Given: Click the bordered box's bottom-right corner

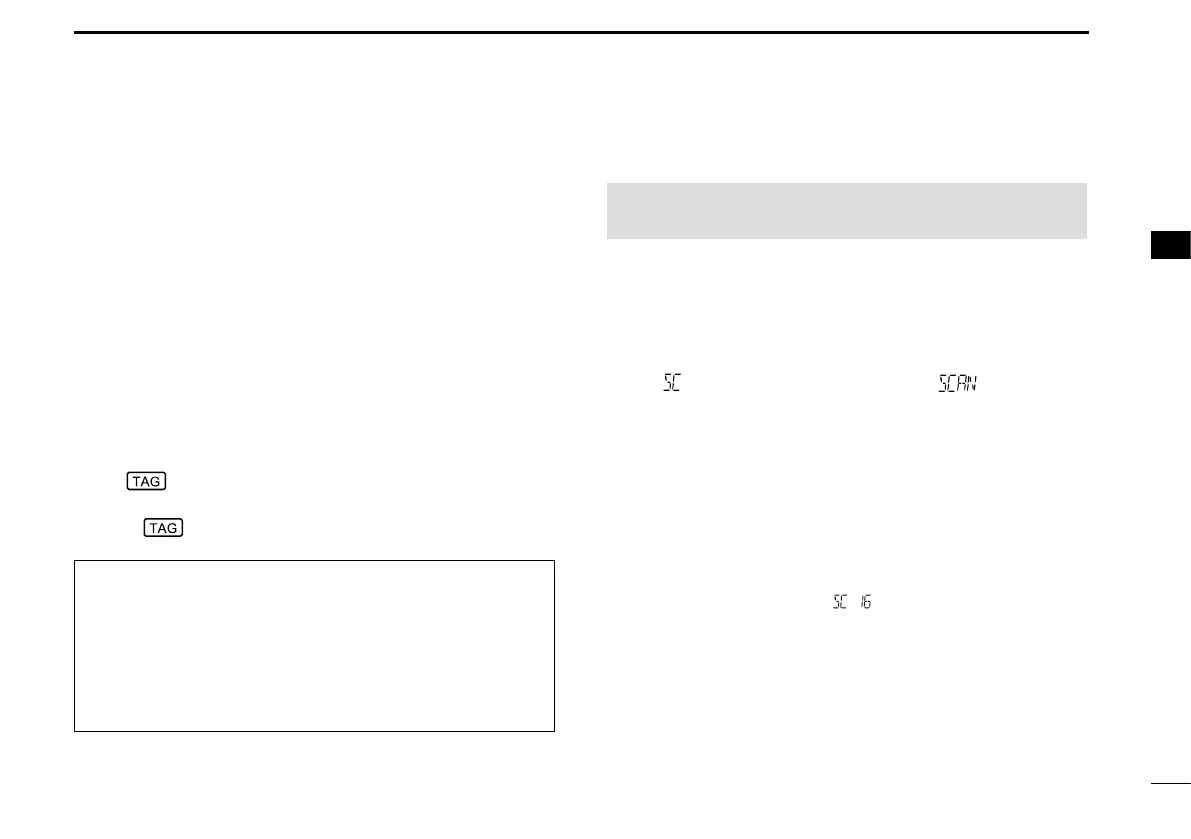Looking at the screenshot, I should (554, 731).
